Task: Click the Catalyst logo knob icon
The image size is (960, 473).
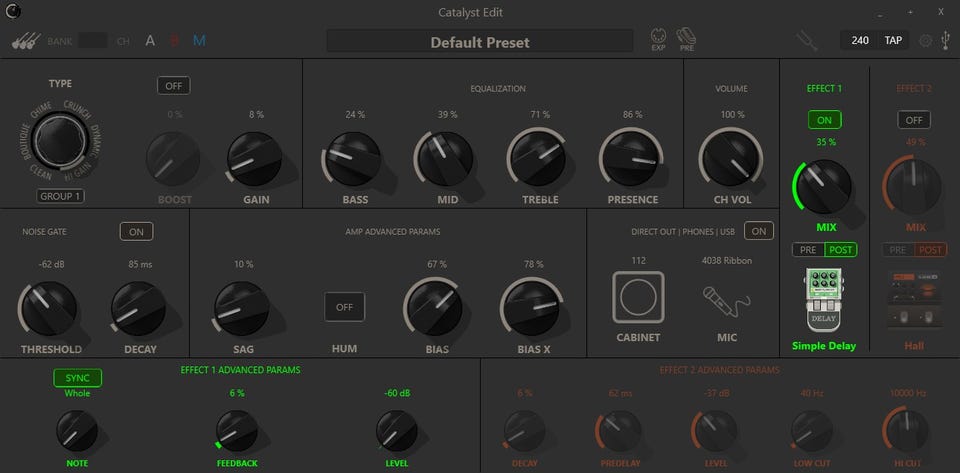Action: click(13, 11)
